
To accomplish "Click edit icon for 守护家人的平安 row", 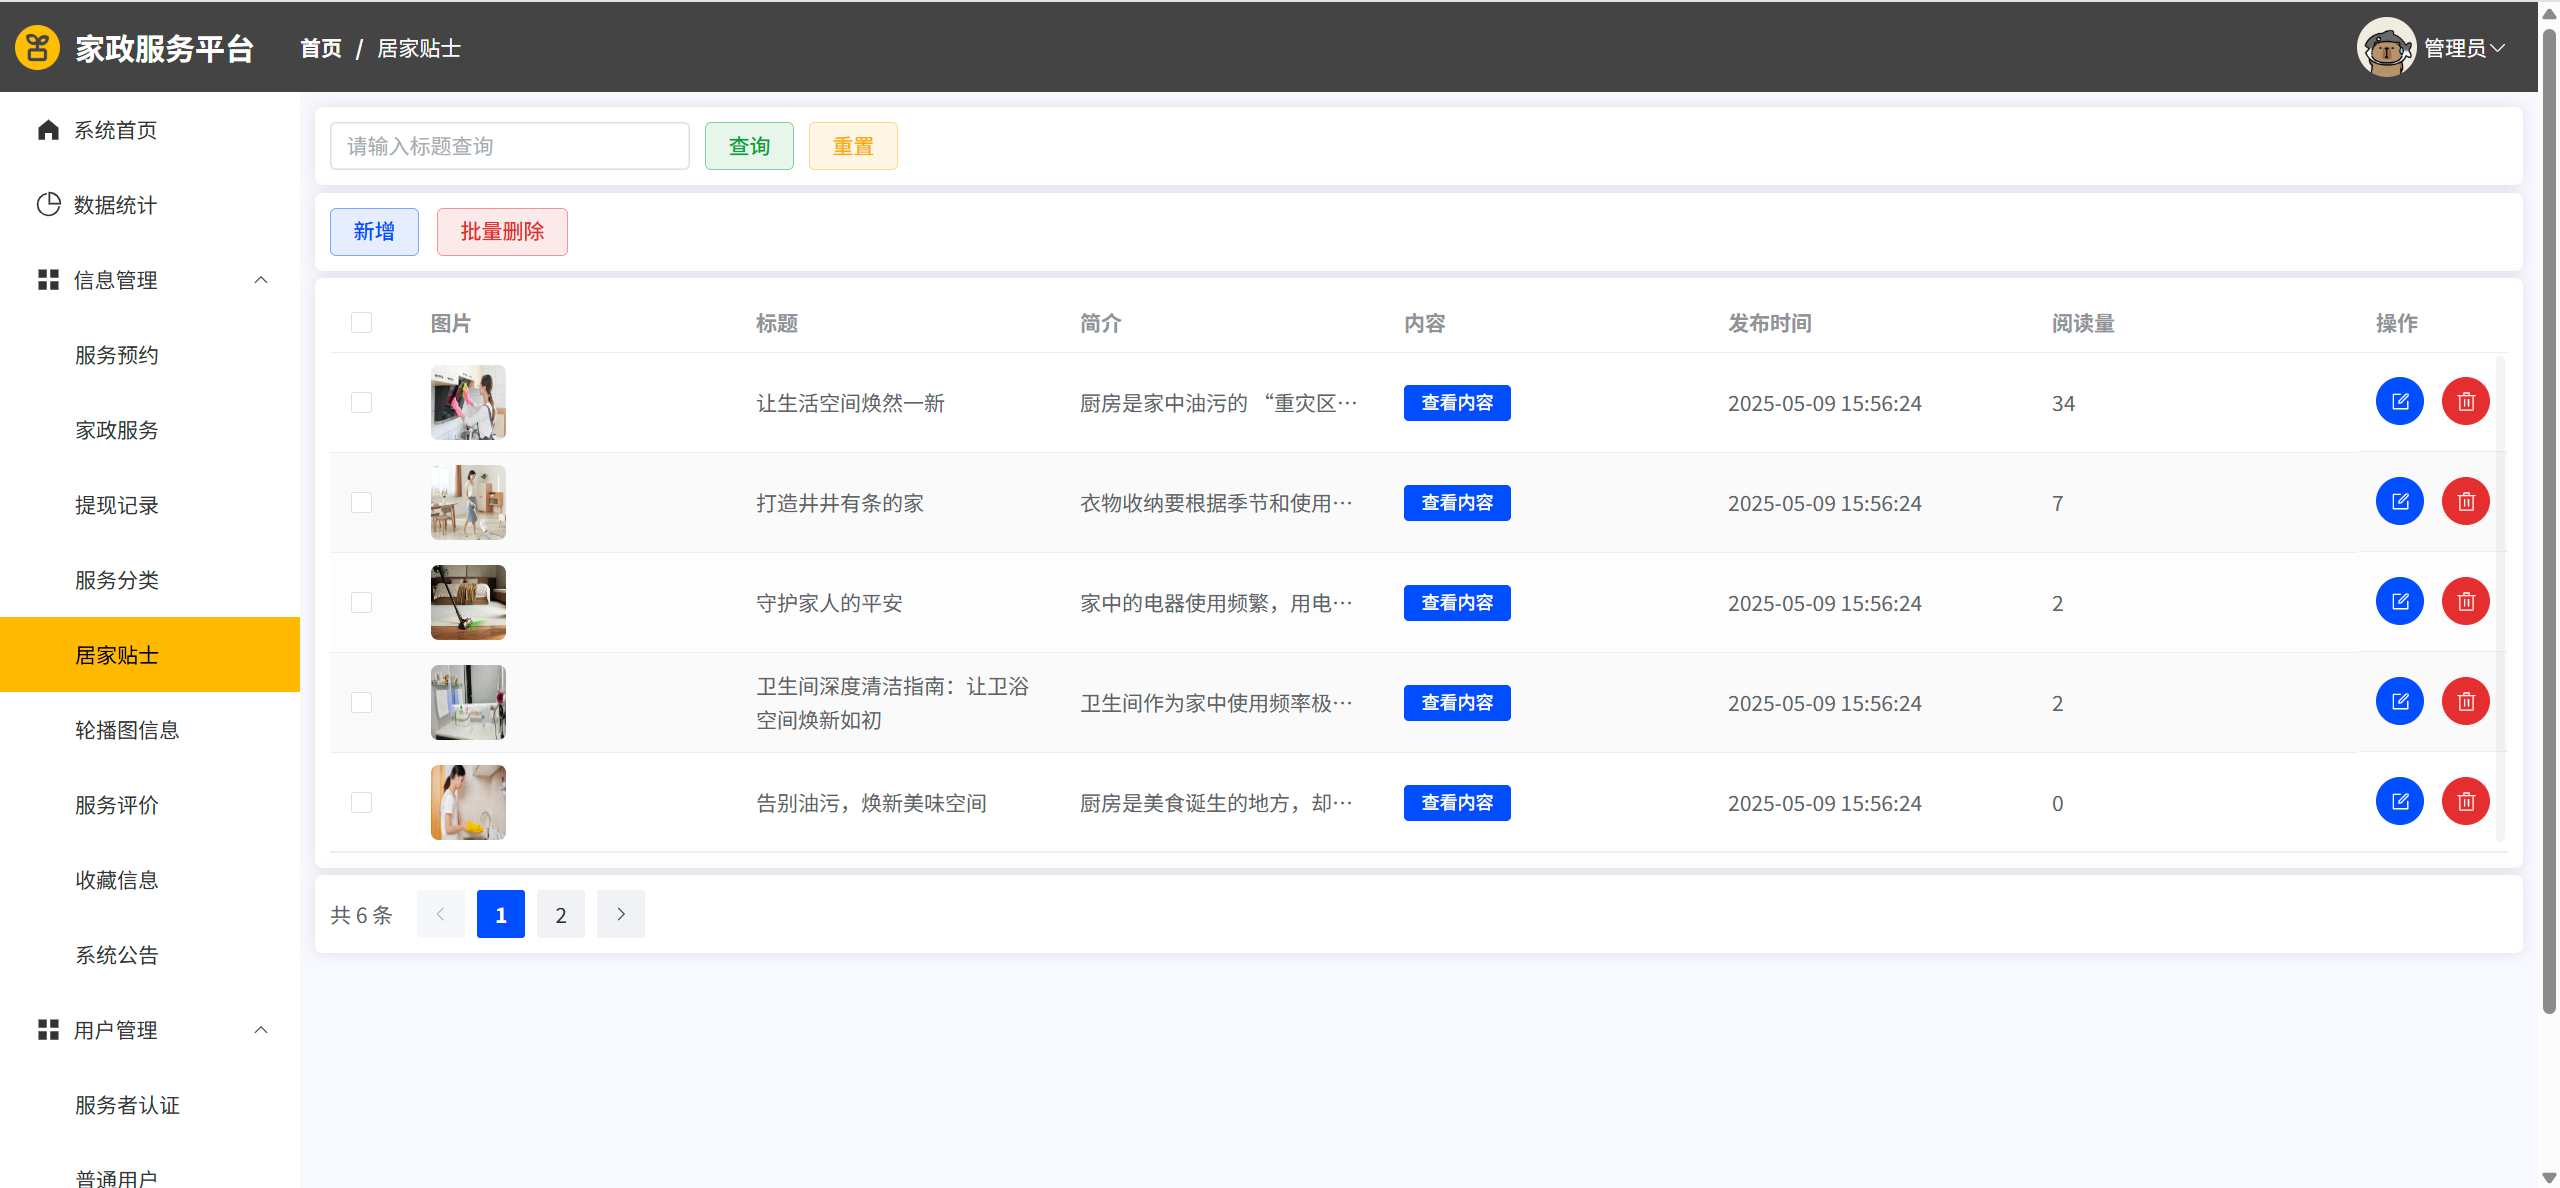I will (x=2399, y=602).
